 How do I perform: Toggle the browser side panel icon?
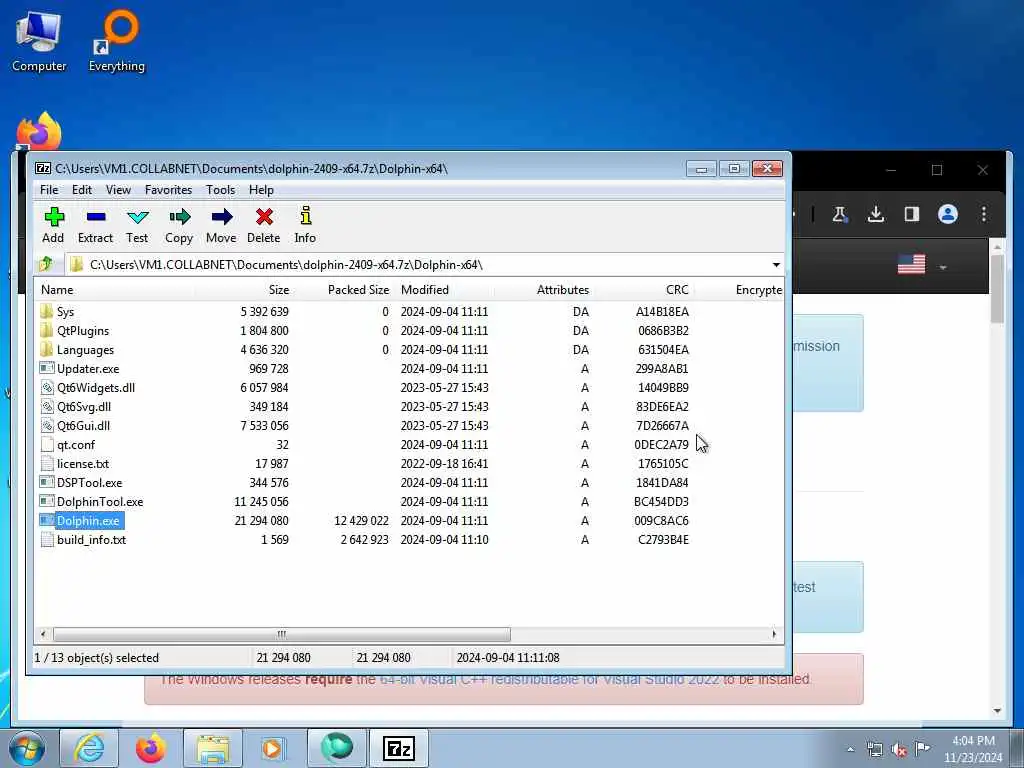click(x=912, y=214)
